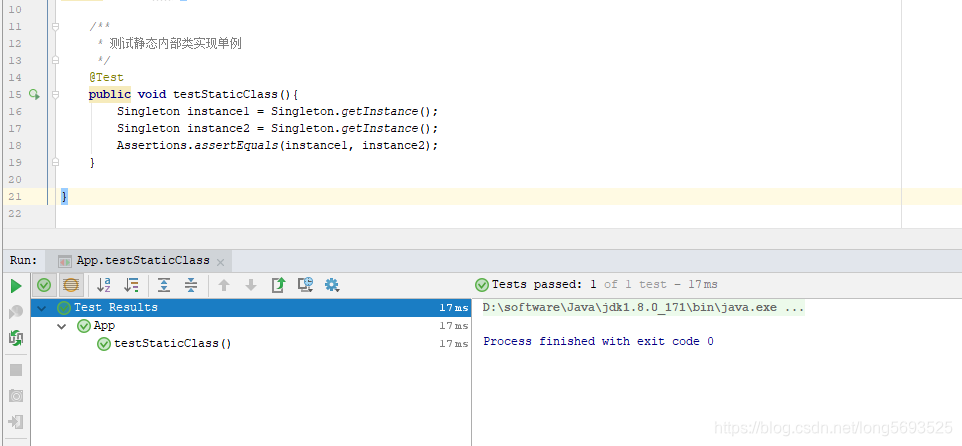The height and width of the screenshot is (446, 962).
Task: Click the 'Run:' tool window label
Action: pyautogui.click(x=23, y=260)
